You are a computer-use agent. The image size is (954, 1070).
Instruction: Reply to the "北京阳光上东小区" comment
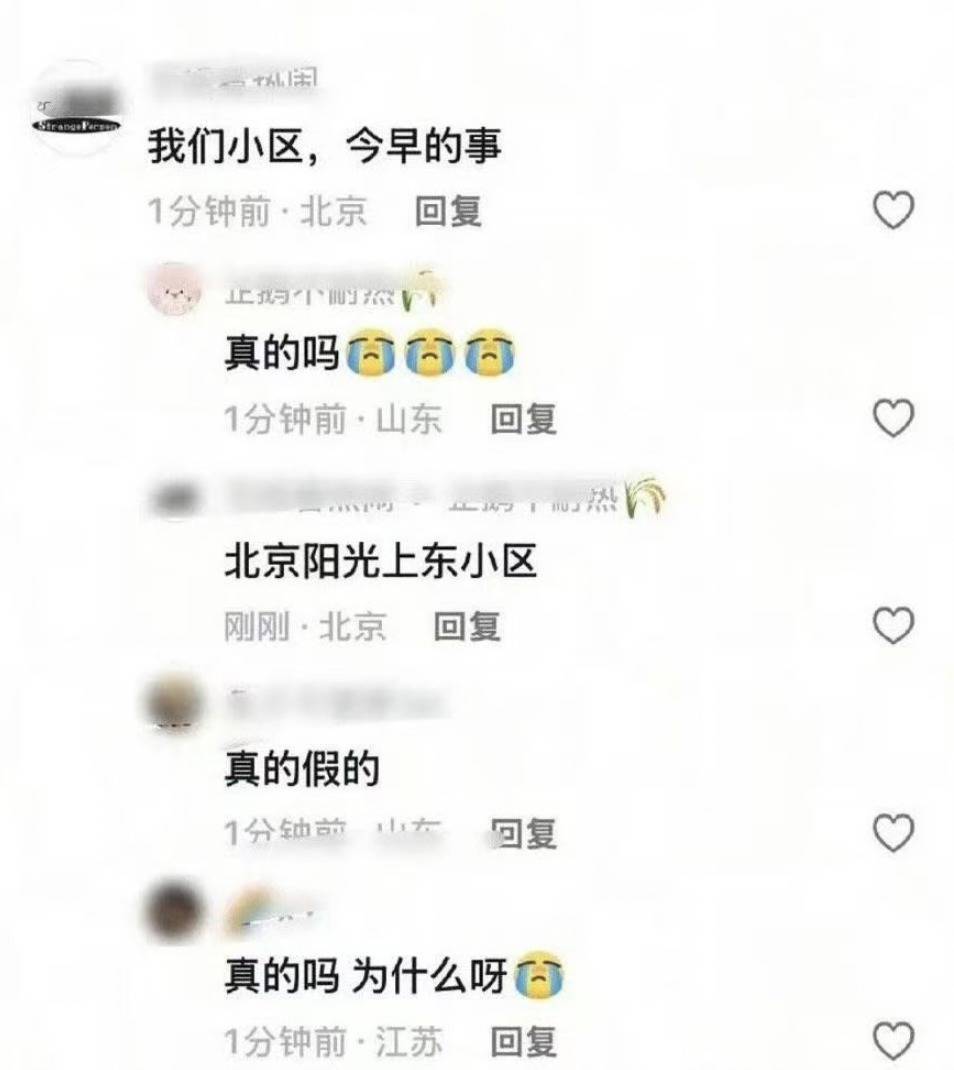[467, 626]
